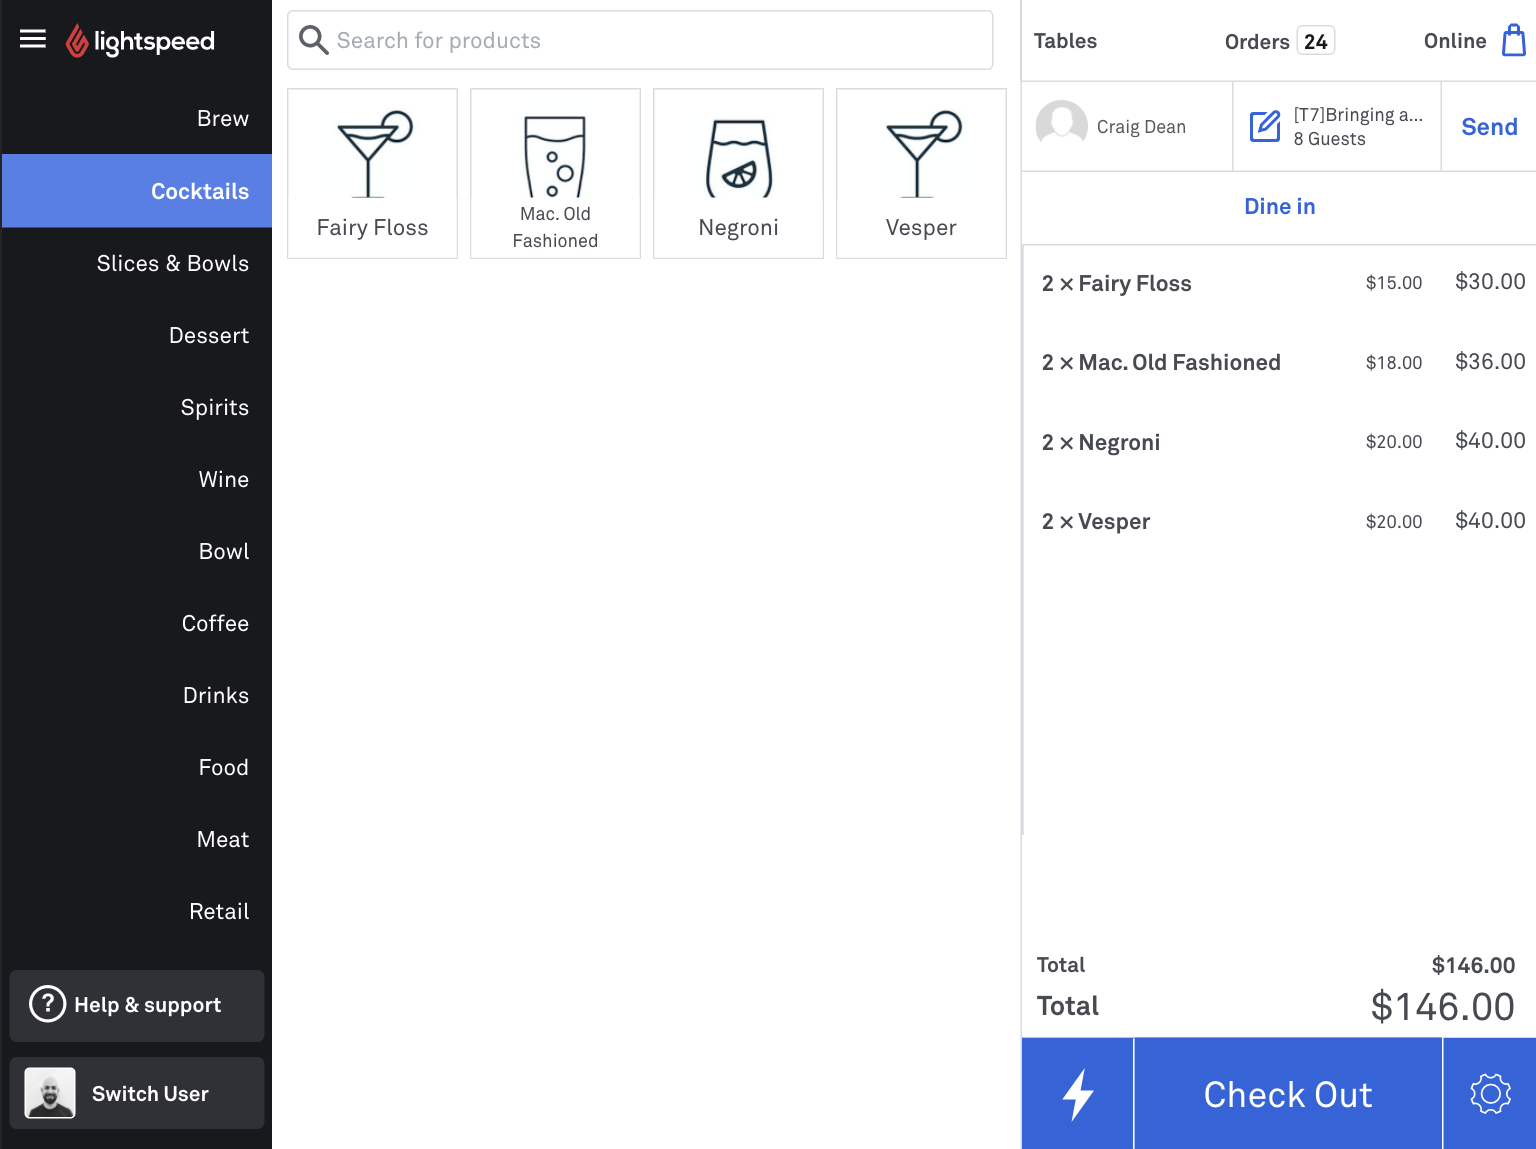The height and width of the screenshot is (1149, 1536).
Task: Open the Online orders bag icon
Action: (1514, 41)
